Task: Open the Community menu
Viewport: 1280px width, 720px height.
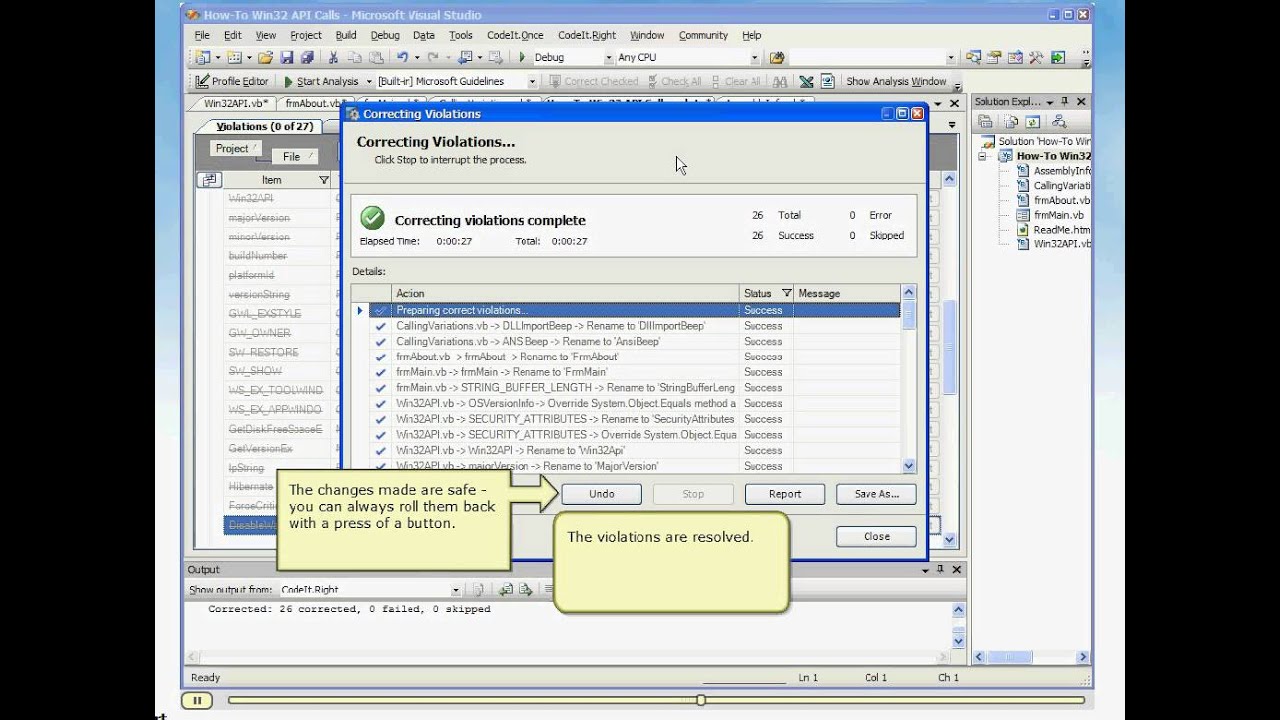Action: coord(703,35)
